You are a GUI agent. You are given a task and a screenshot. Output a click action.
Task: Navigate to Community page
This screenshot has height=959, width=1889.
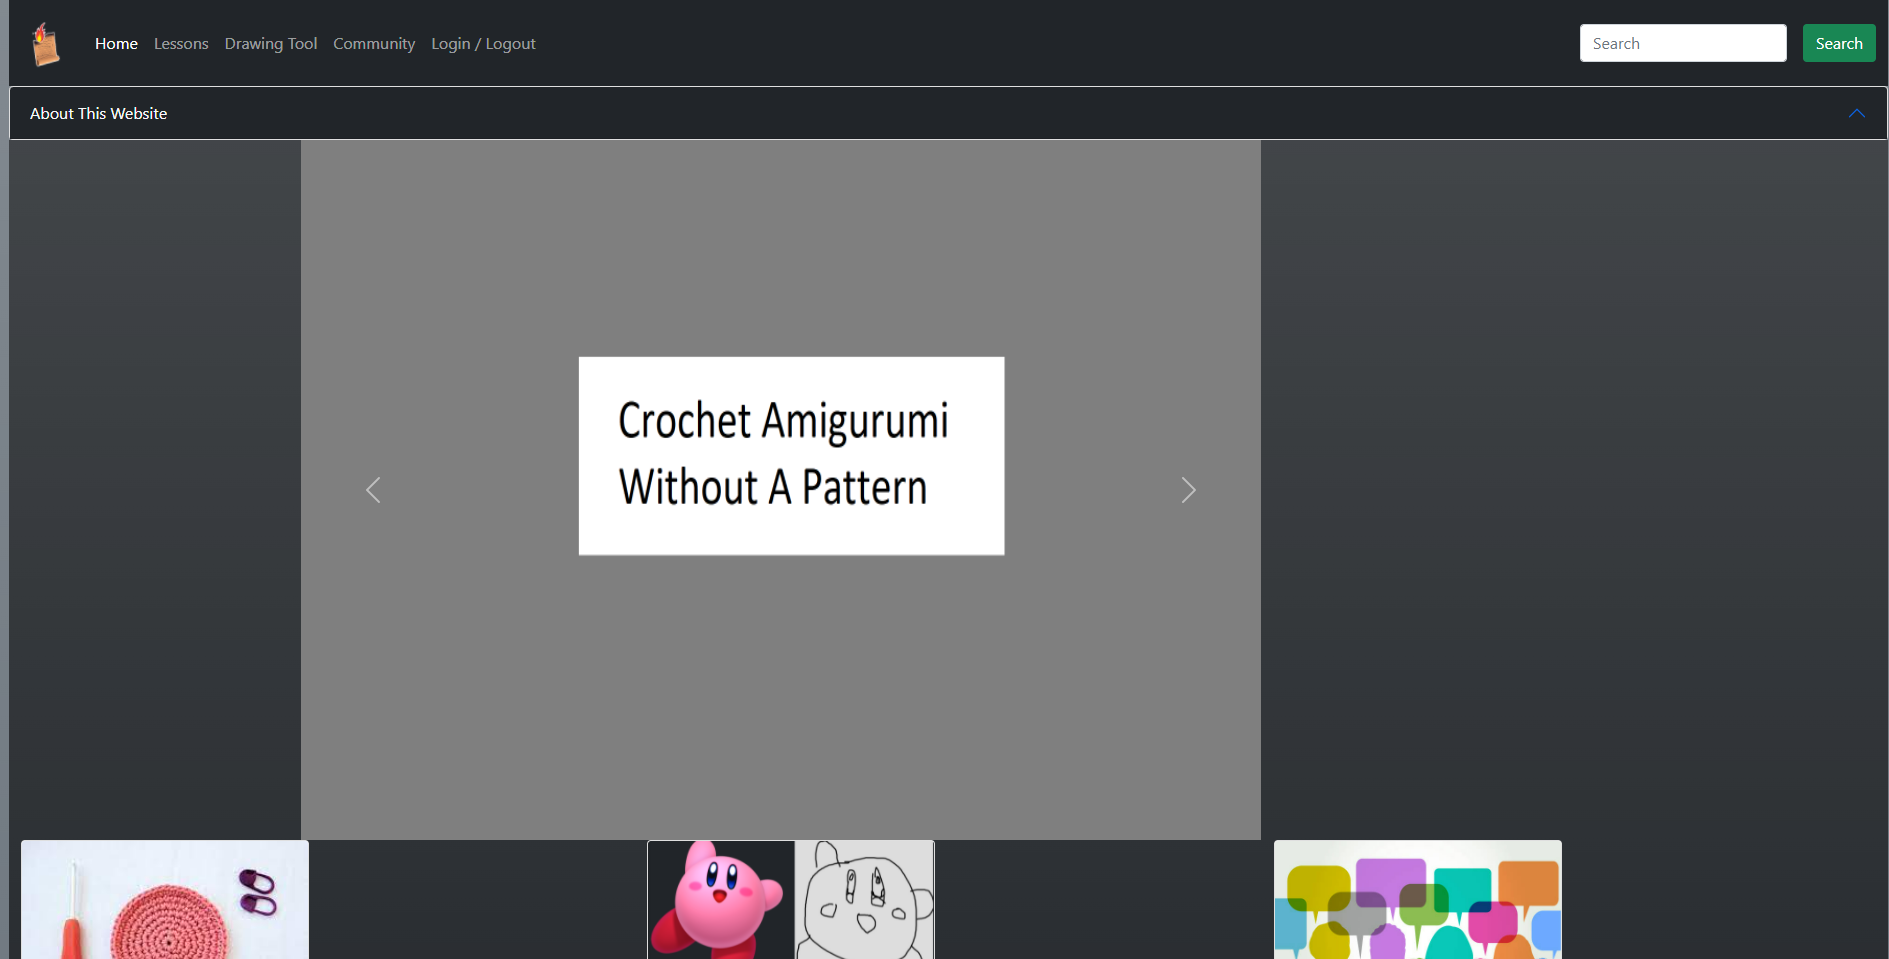[x=374, y=44]
